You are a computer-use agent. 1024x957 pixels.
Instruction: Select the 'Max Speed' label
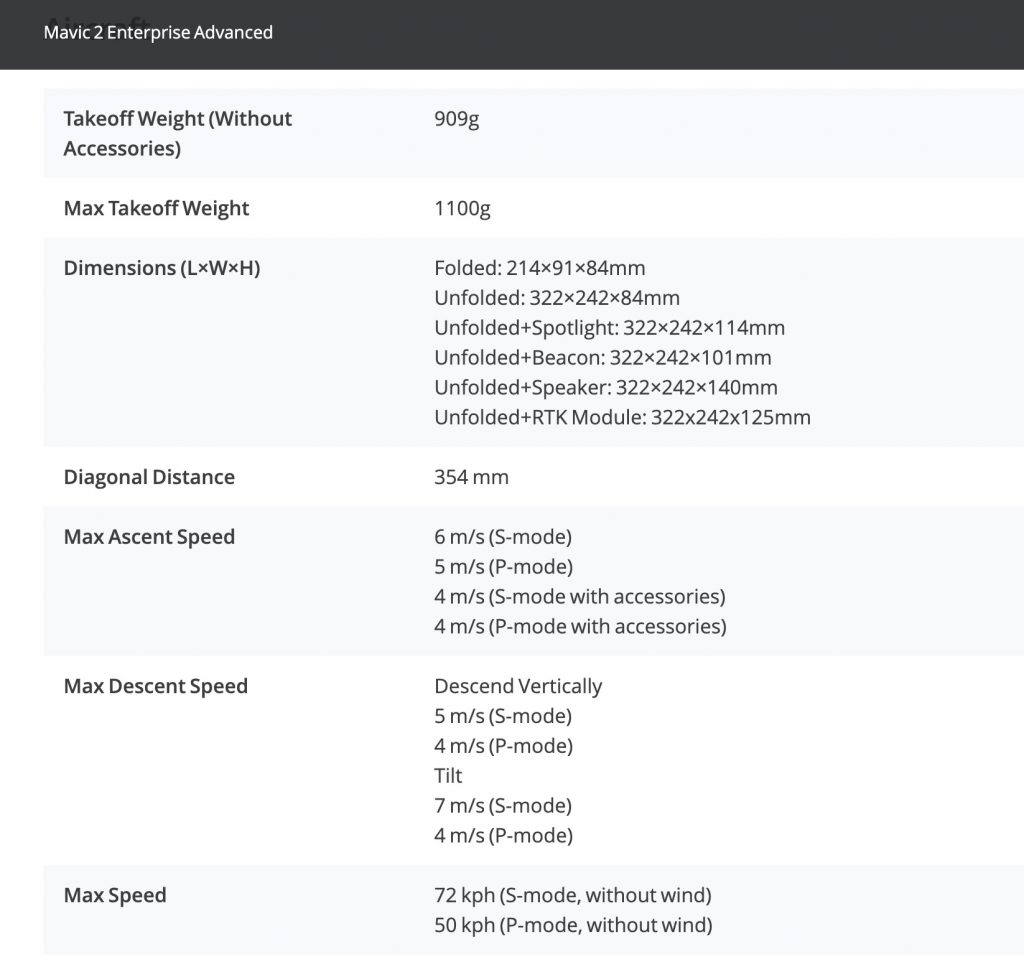115,896
